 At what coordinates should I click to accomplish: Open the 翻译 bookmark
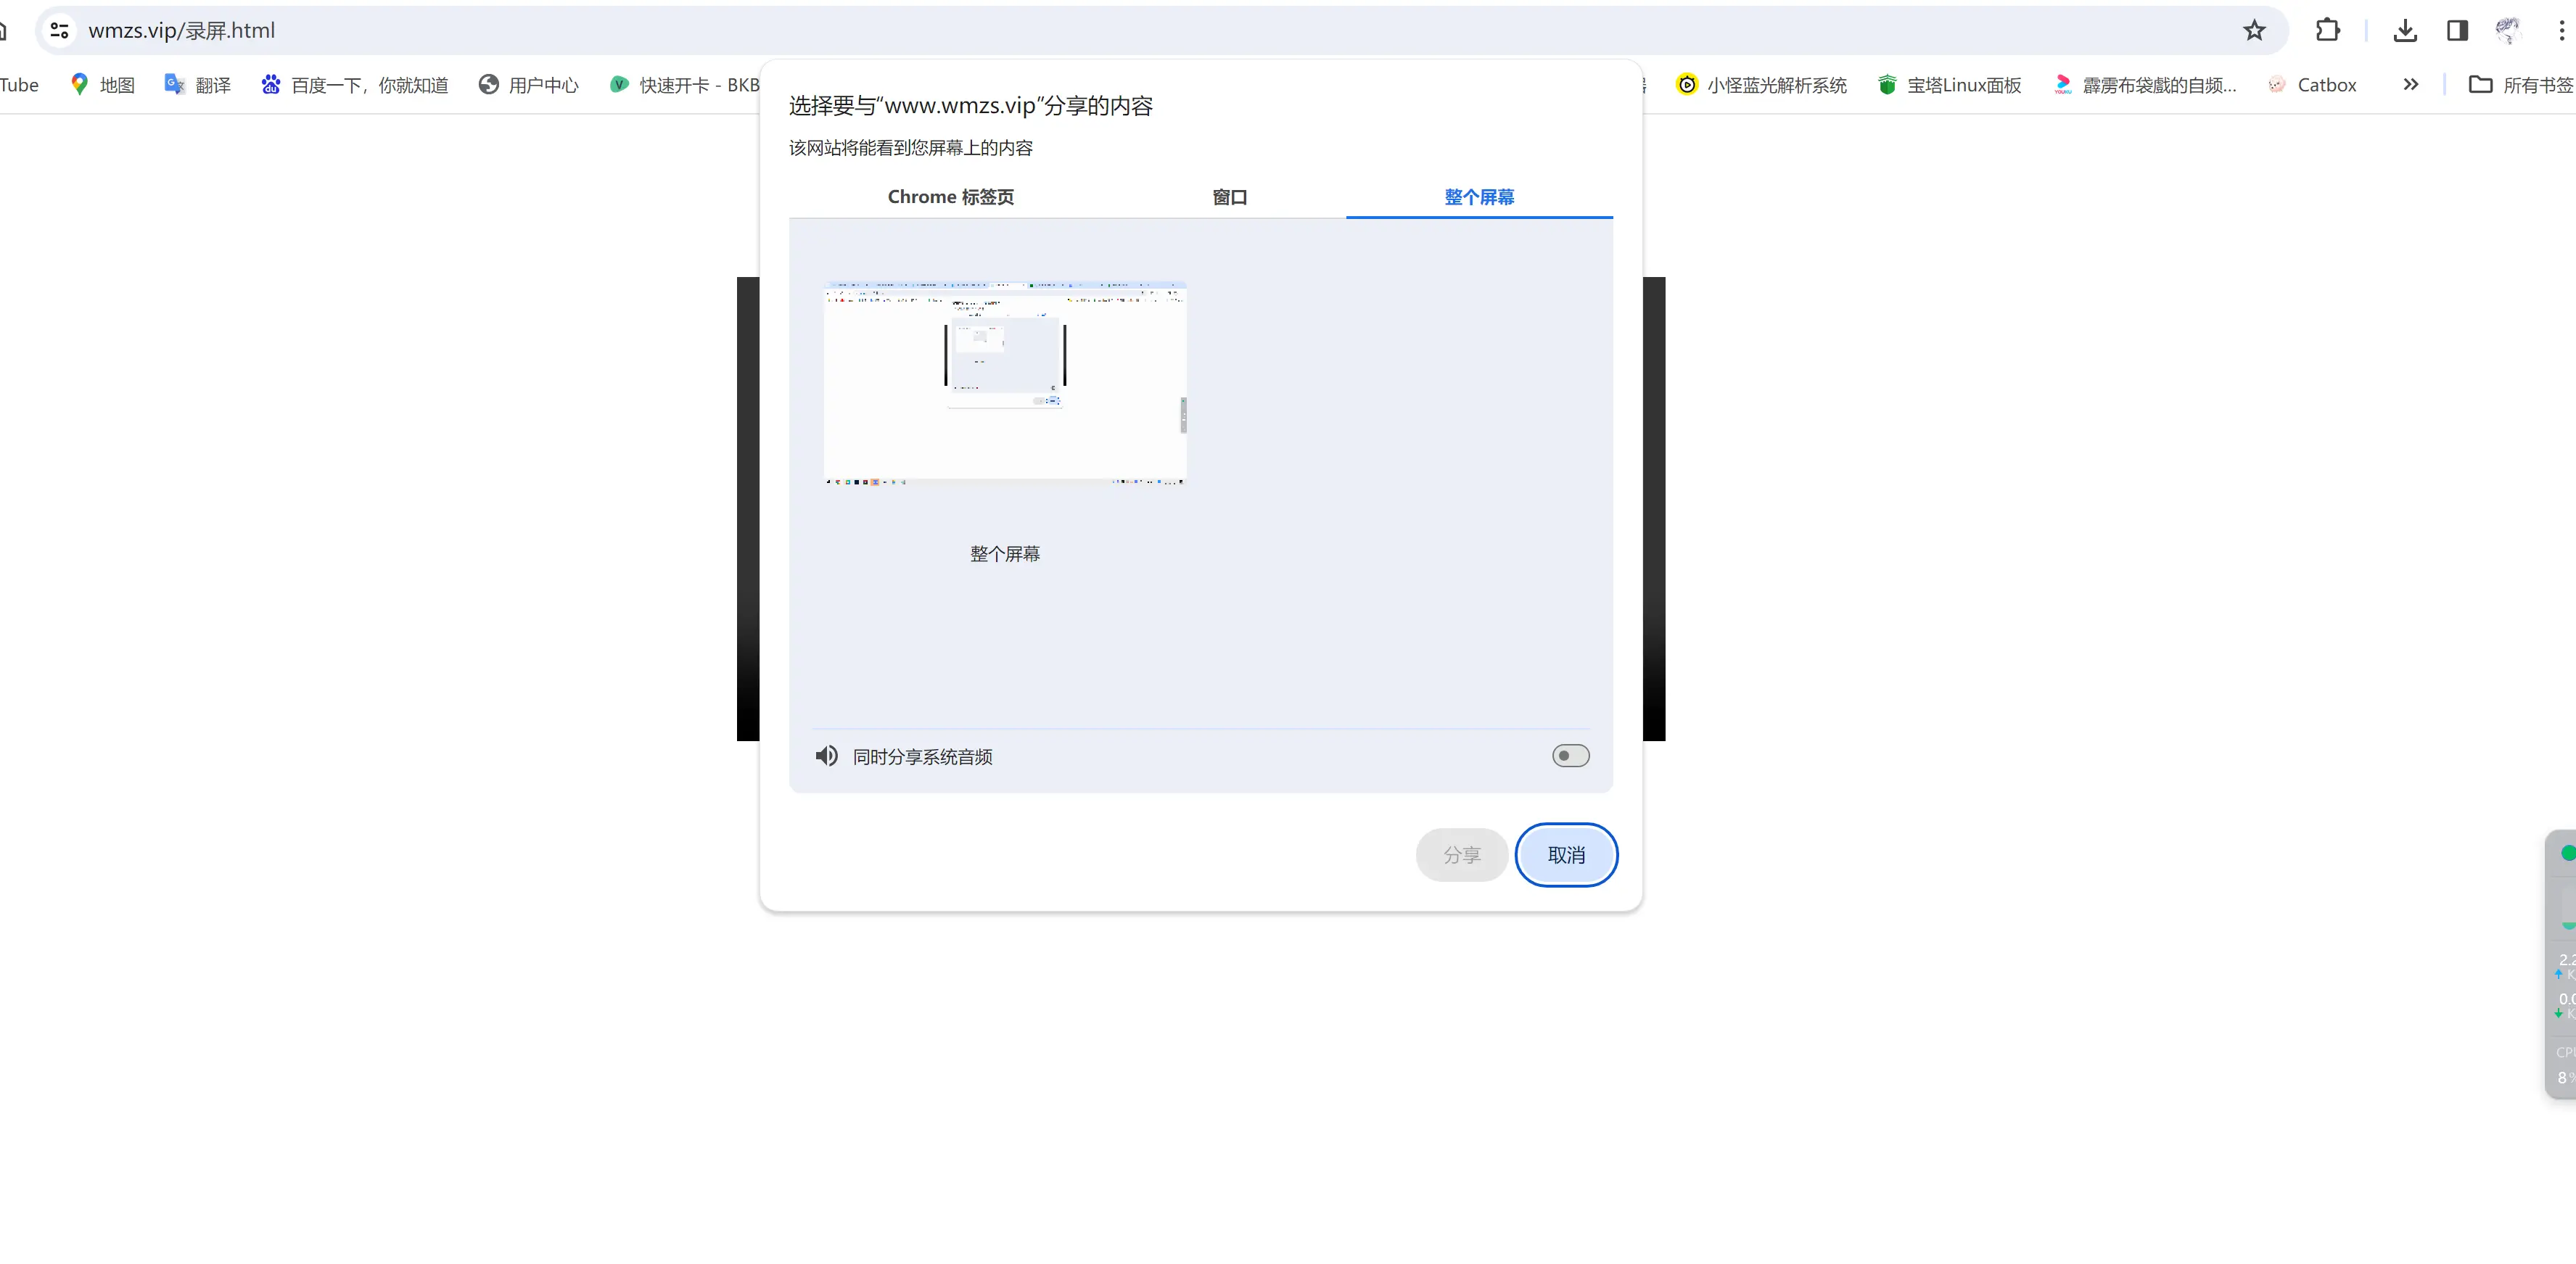click(197, 85)
